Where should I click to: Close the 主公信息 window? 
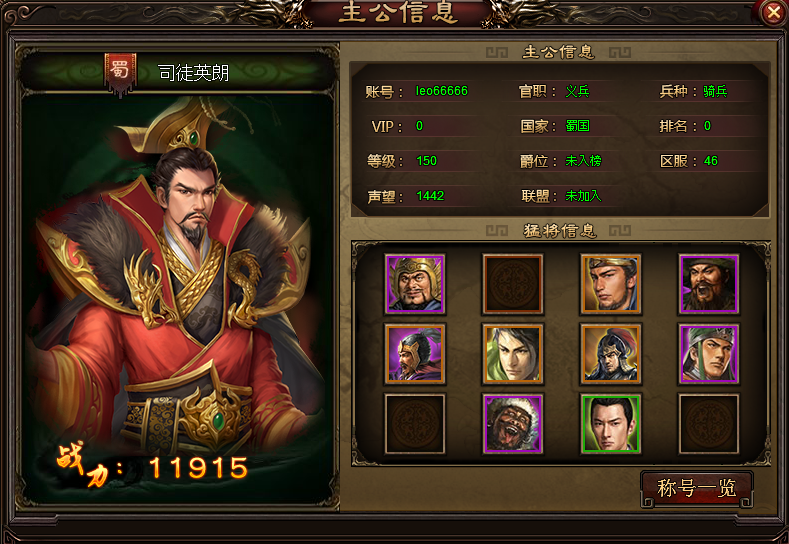(773, 12)
